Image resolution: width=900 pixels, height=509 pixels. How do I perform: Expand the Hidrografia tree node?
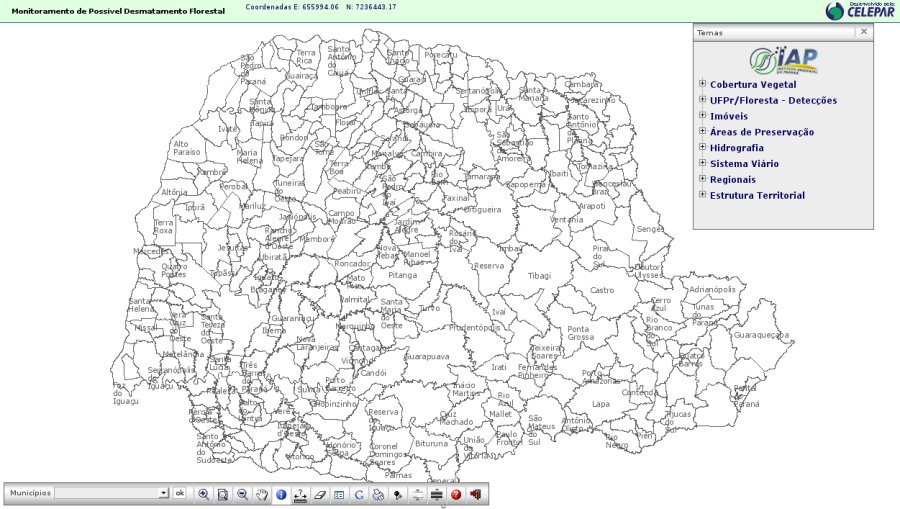tap(703, 147)
